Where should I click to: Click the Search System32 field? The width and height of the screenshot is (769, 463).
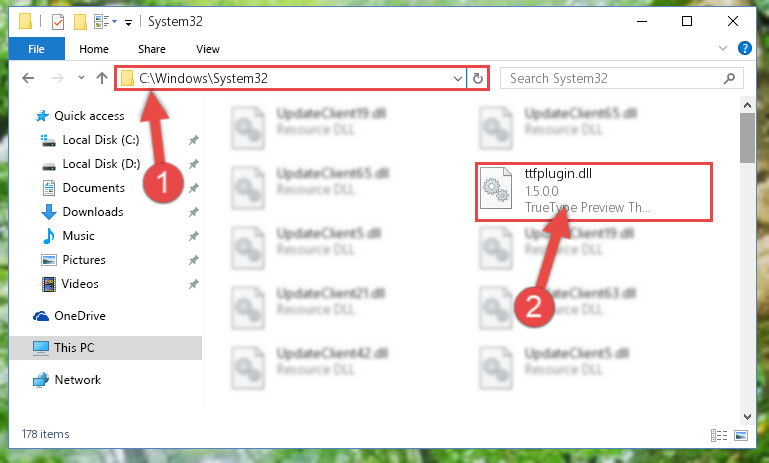click(613, 78)
